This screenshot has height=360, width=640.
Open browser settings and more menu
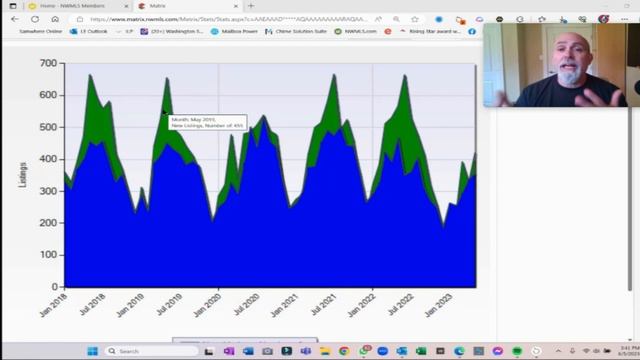tap(624, 19)
